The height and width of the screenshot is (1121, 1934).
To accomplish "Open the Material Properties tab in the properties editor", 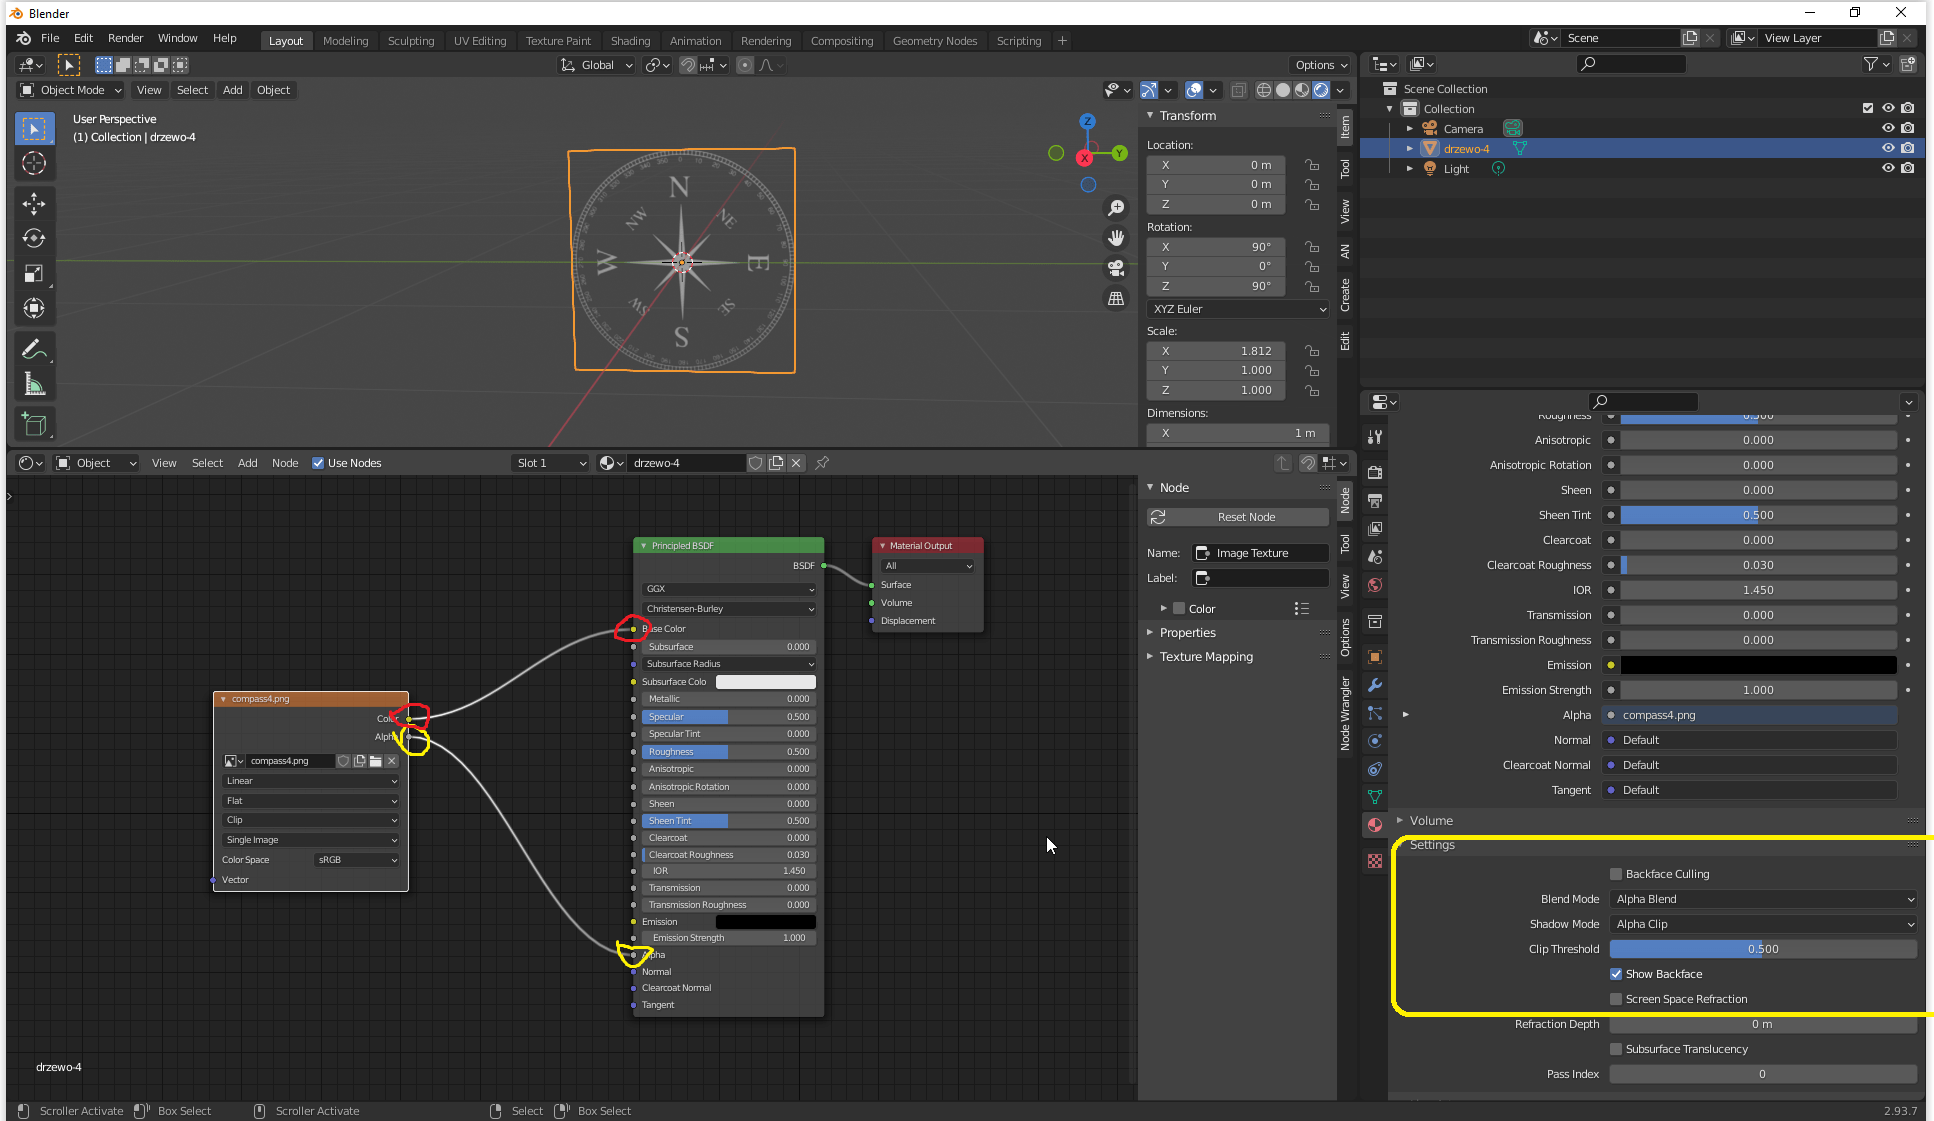I will 1374,824.
